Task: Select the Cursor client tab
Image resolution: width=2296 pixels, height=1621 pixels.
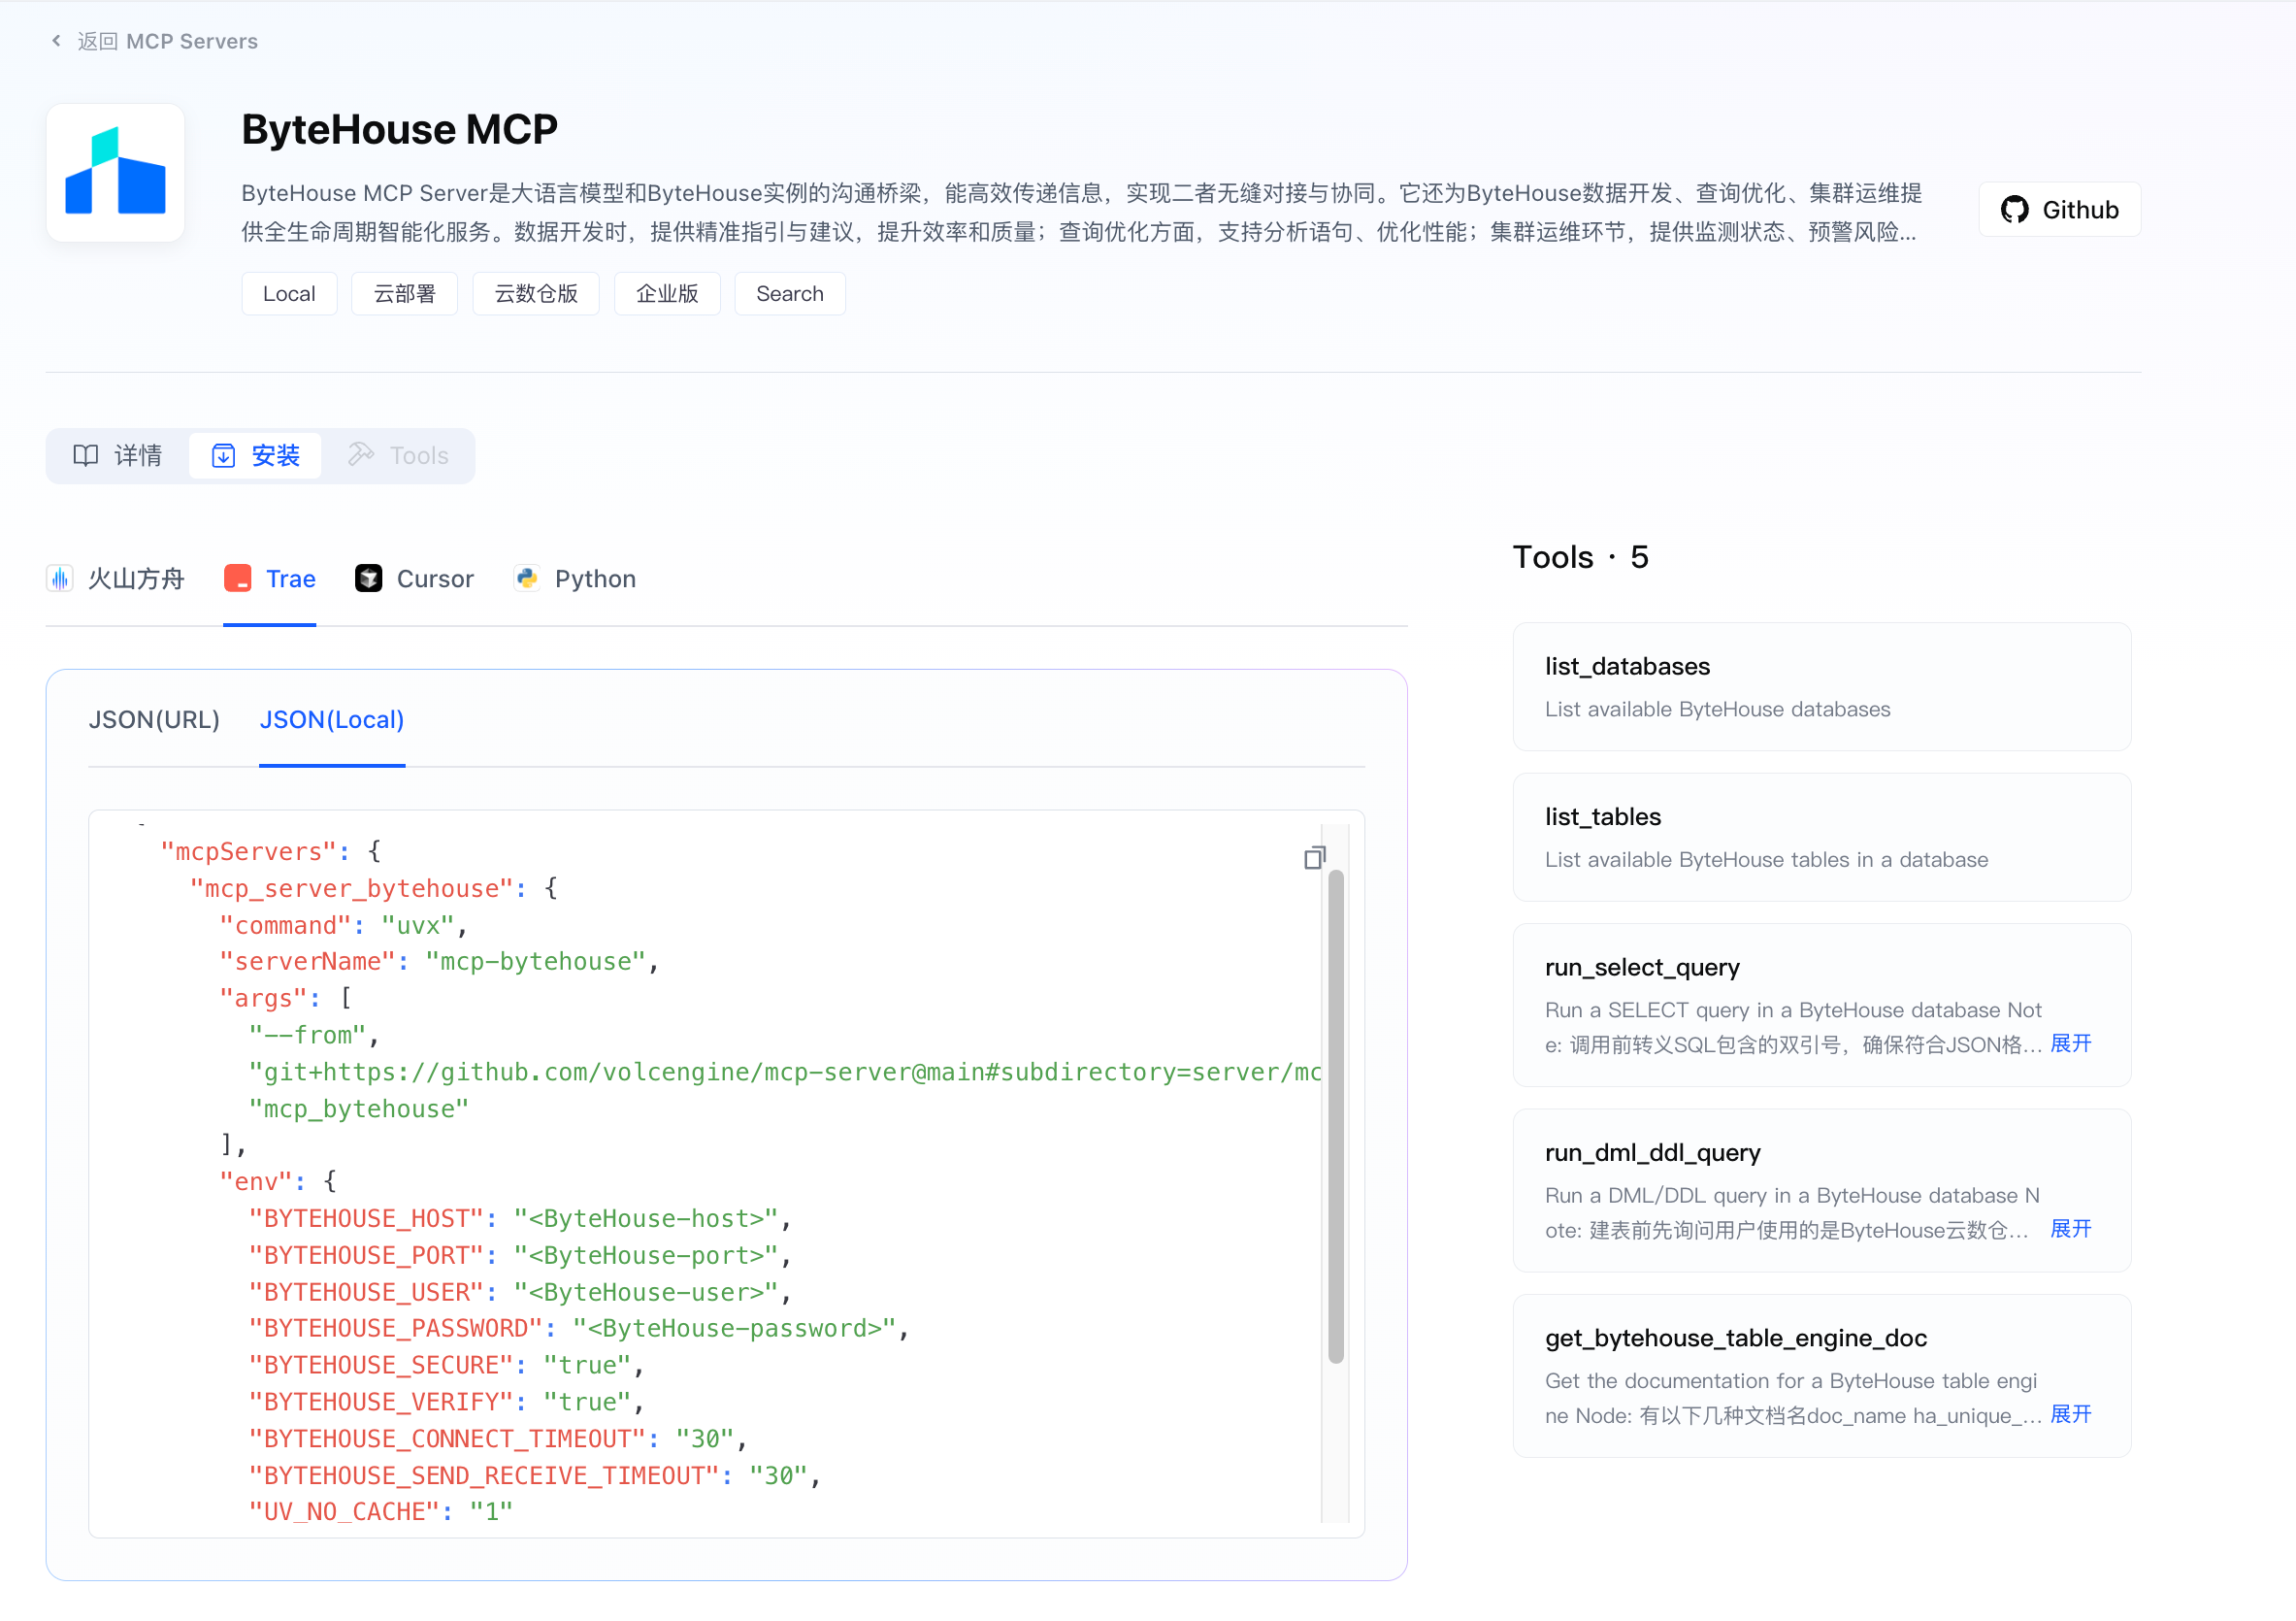Action: point(414,578)
